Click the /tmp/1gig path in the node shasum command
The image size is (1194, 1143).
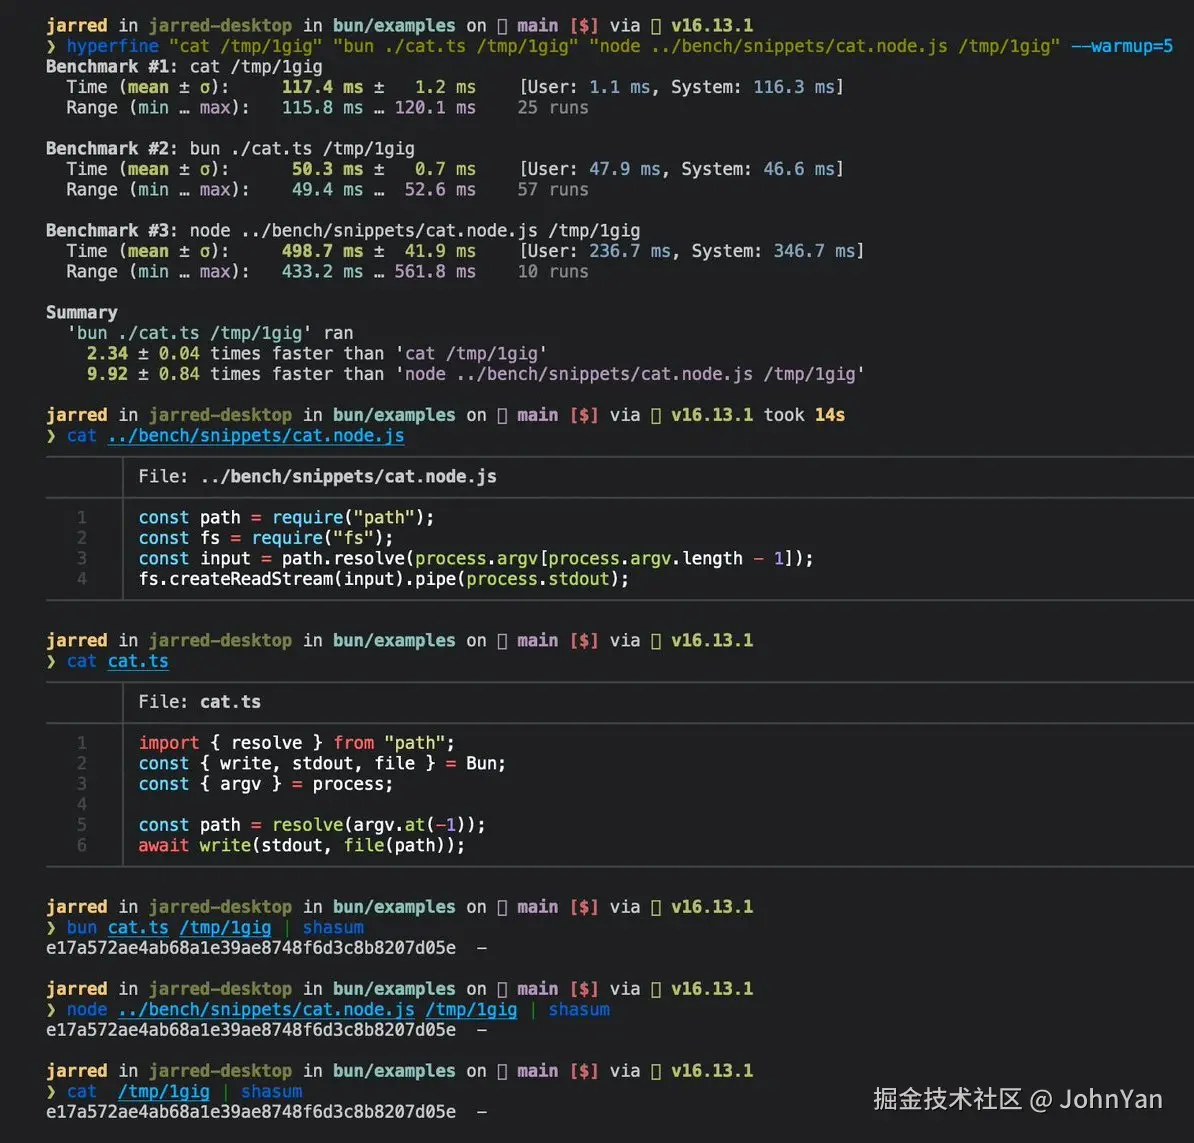pyautogui.click(x=471, y=1010)
